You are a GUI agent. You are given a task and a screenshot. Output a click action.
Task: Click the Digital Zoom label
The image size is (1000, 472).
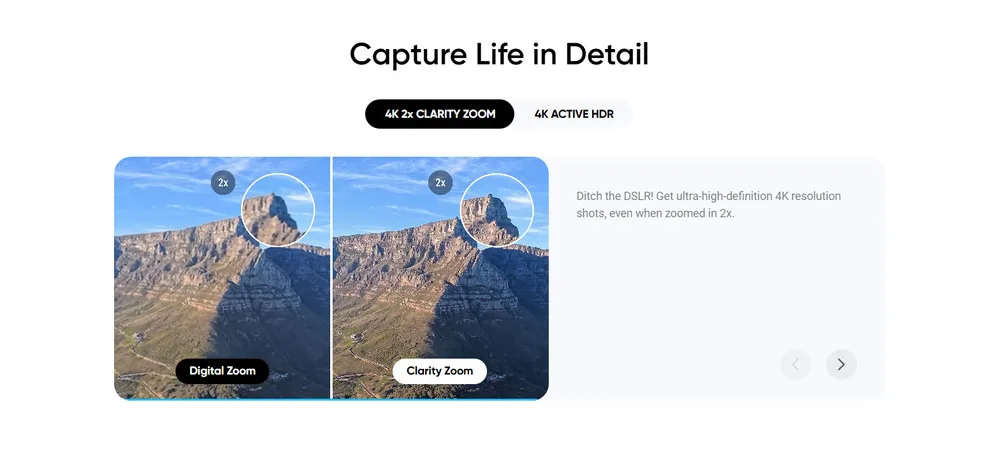tap(222, 371)
